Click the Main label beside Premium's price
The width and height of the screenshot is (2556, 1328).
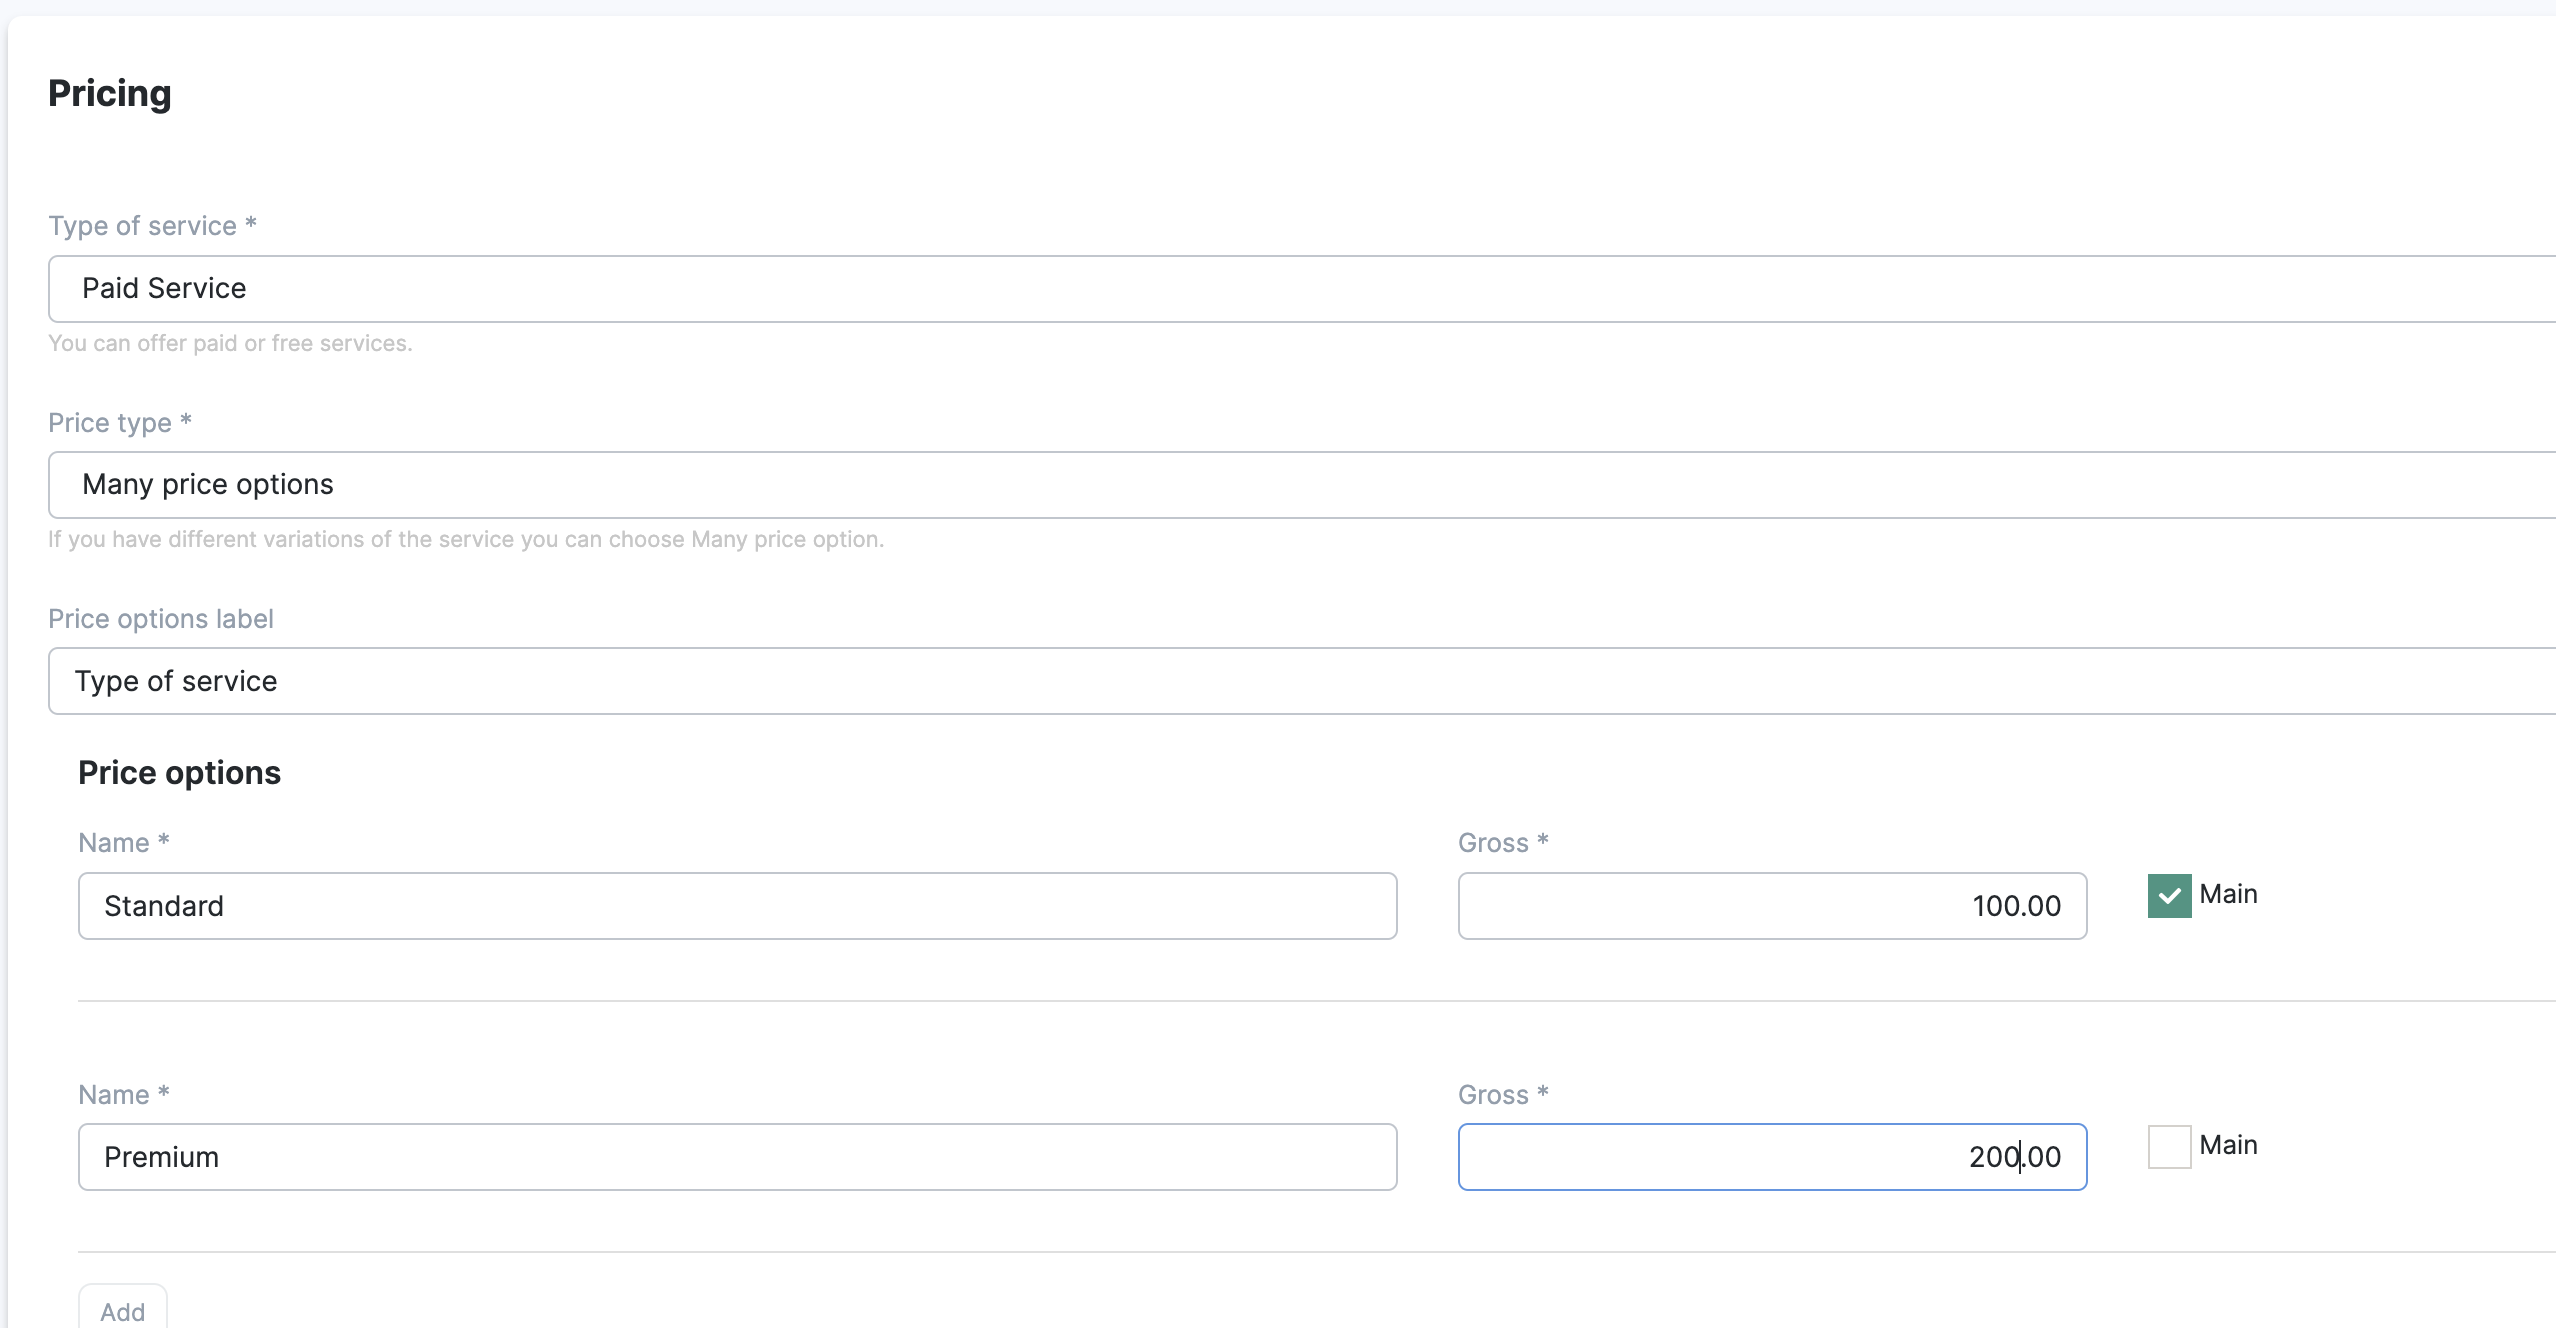2228,1145
